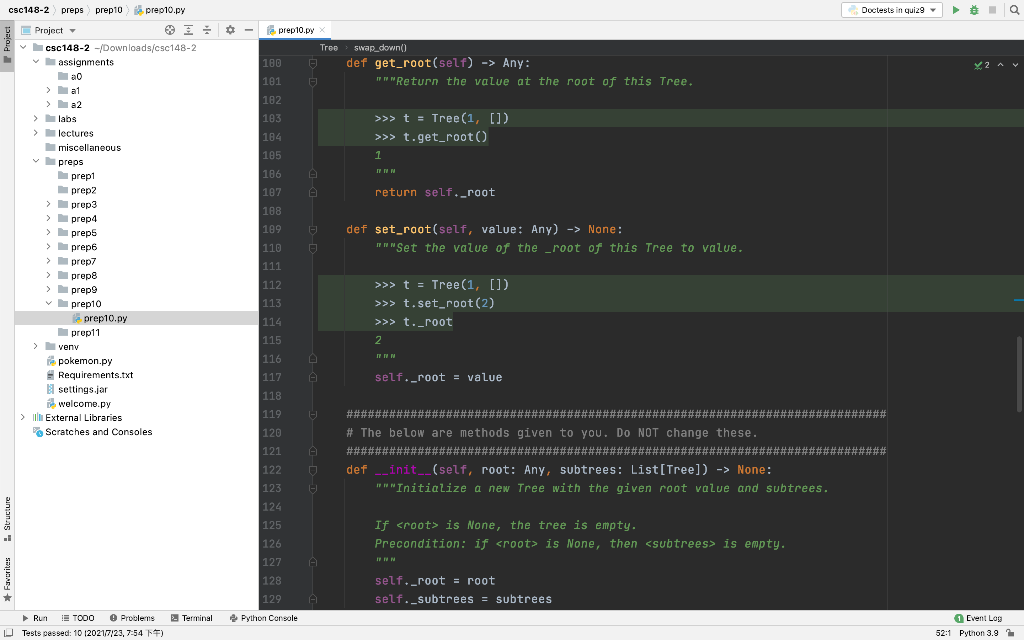Place cursor on 'return self._root' line

pos(435,193)
